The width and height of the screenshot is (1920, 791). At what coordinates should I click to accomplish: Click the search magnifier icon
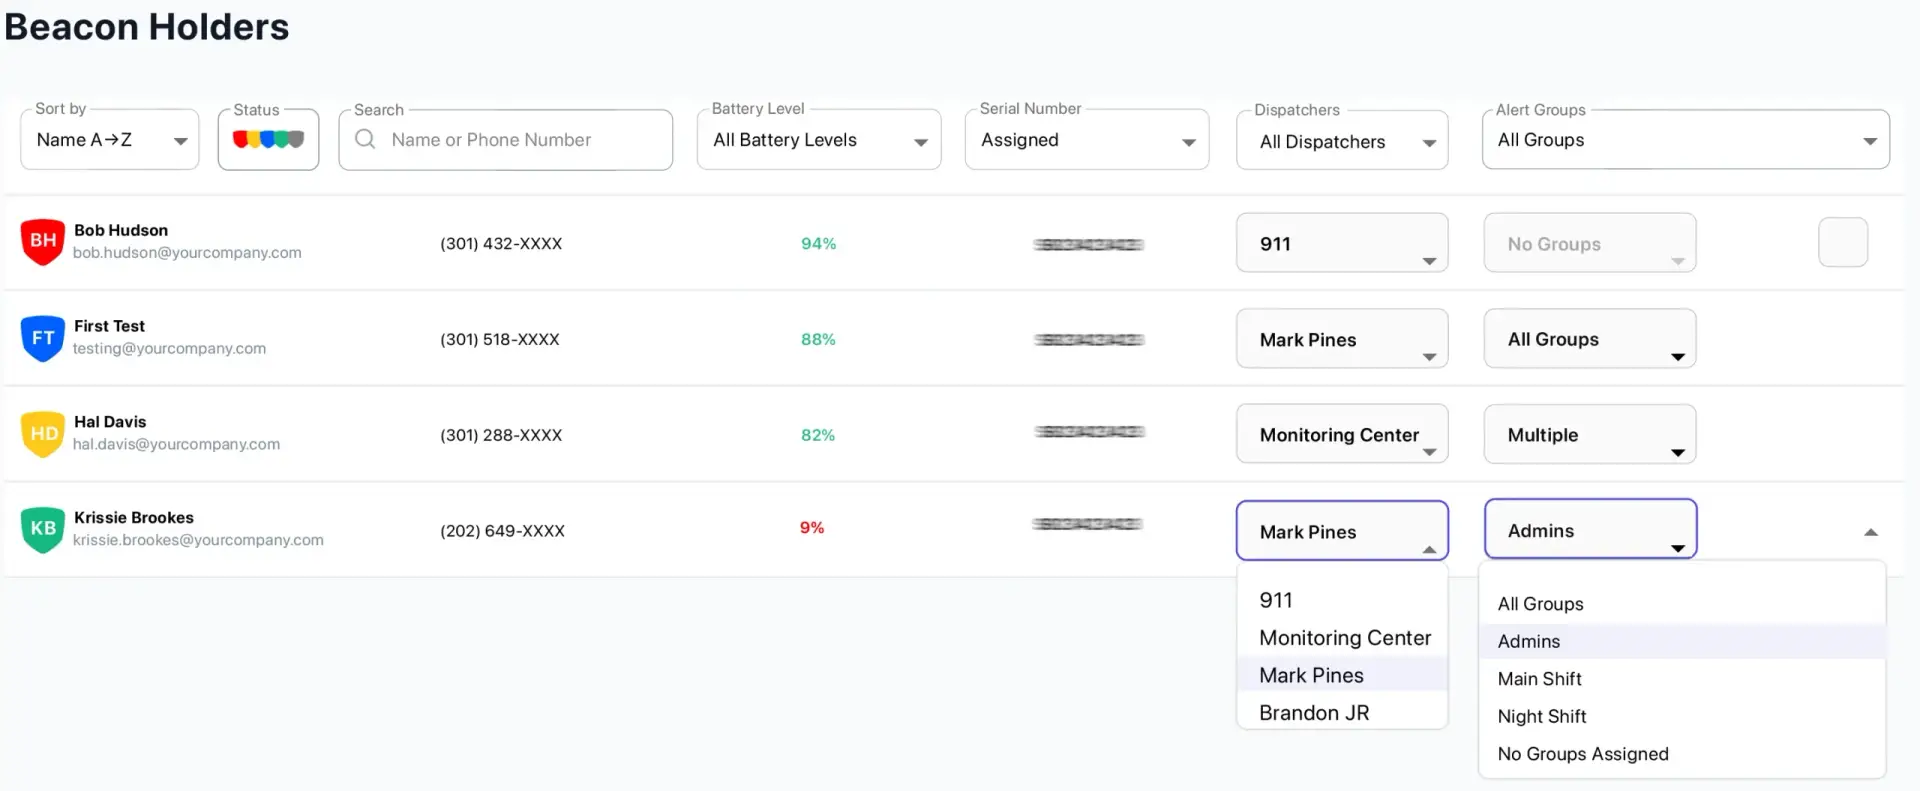click(366, 139)
